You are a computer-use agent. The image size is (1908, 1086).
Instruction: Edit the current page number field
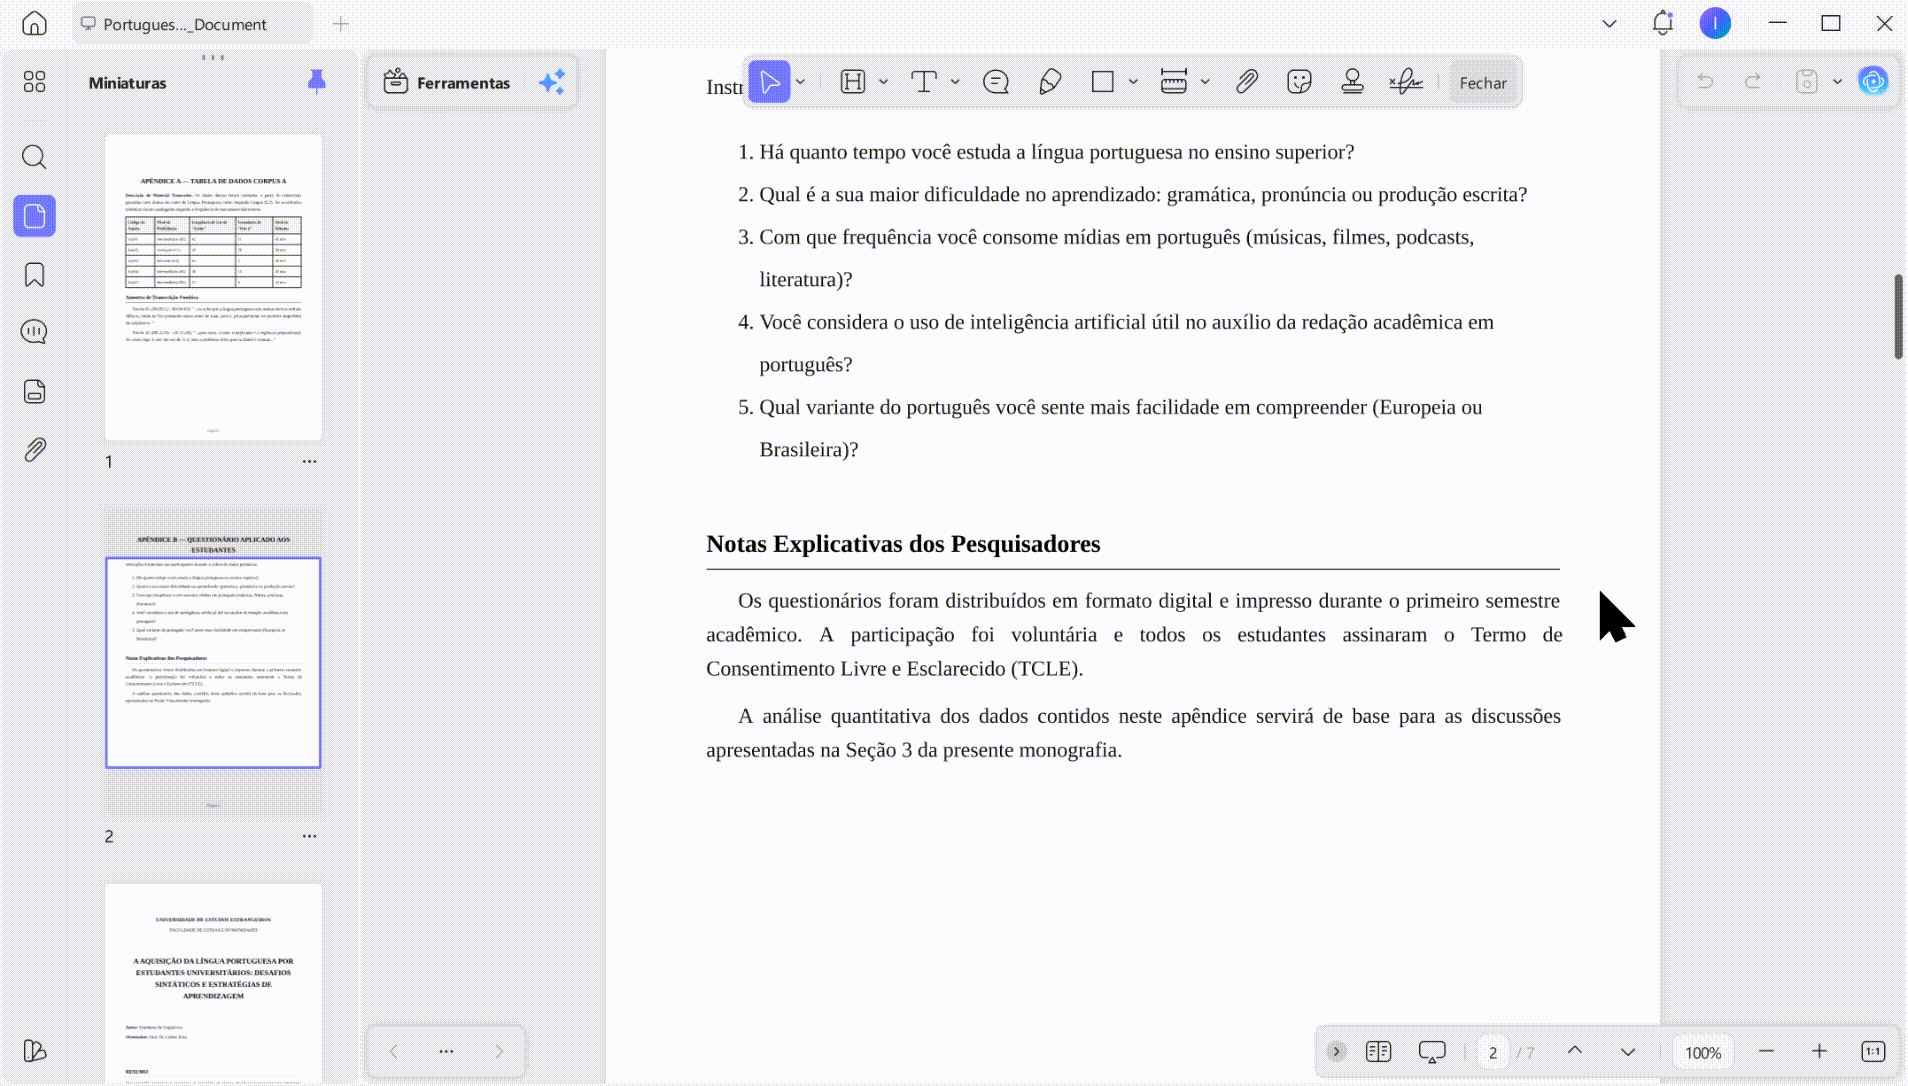pyautogui.click(x=1492, y=1052)
